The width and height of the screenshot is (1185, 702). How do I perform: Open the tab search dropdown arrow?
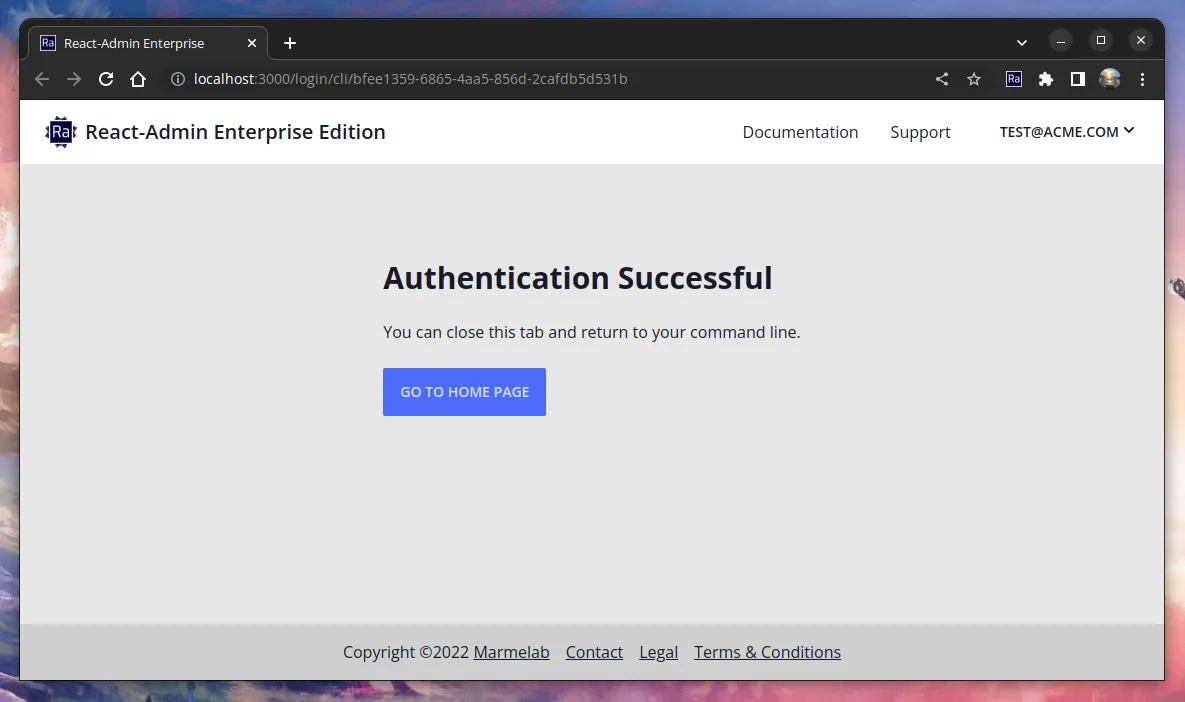point(1021,42)
